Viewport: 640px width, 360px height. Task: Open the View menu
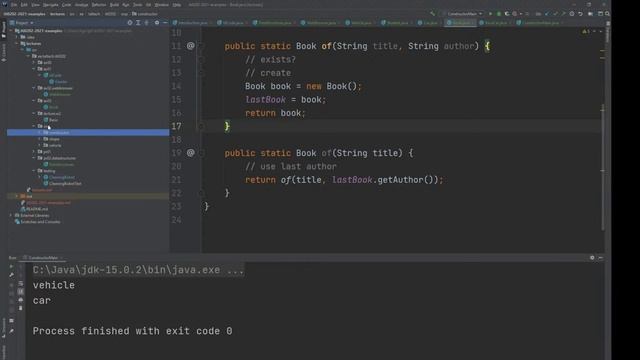[36, 5]
